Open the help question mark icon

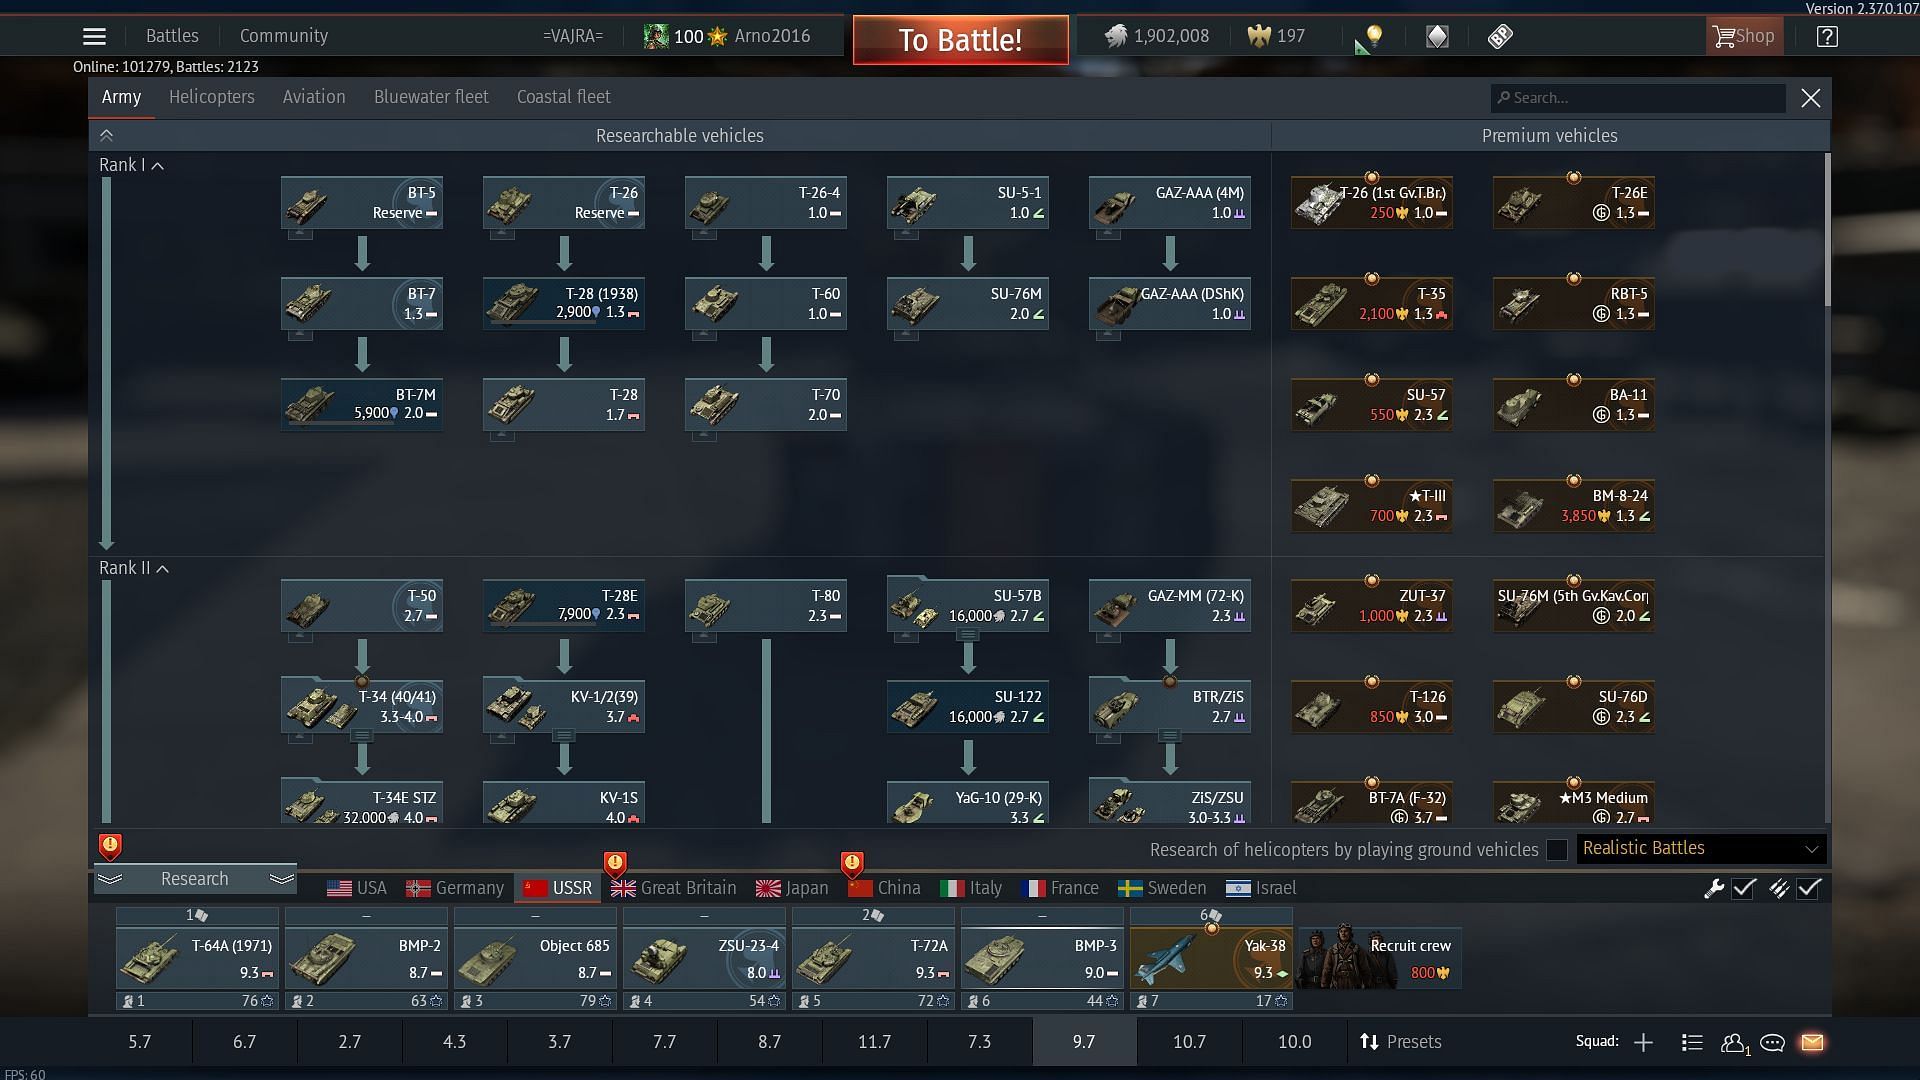tap(1827, 36)
